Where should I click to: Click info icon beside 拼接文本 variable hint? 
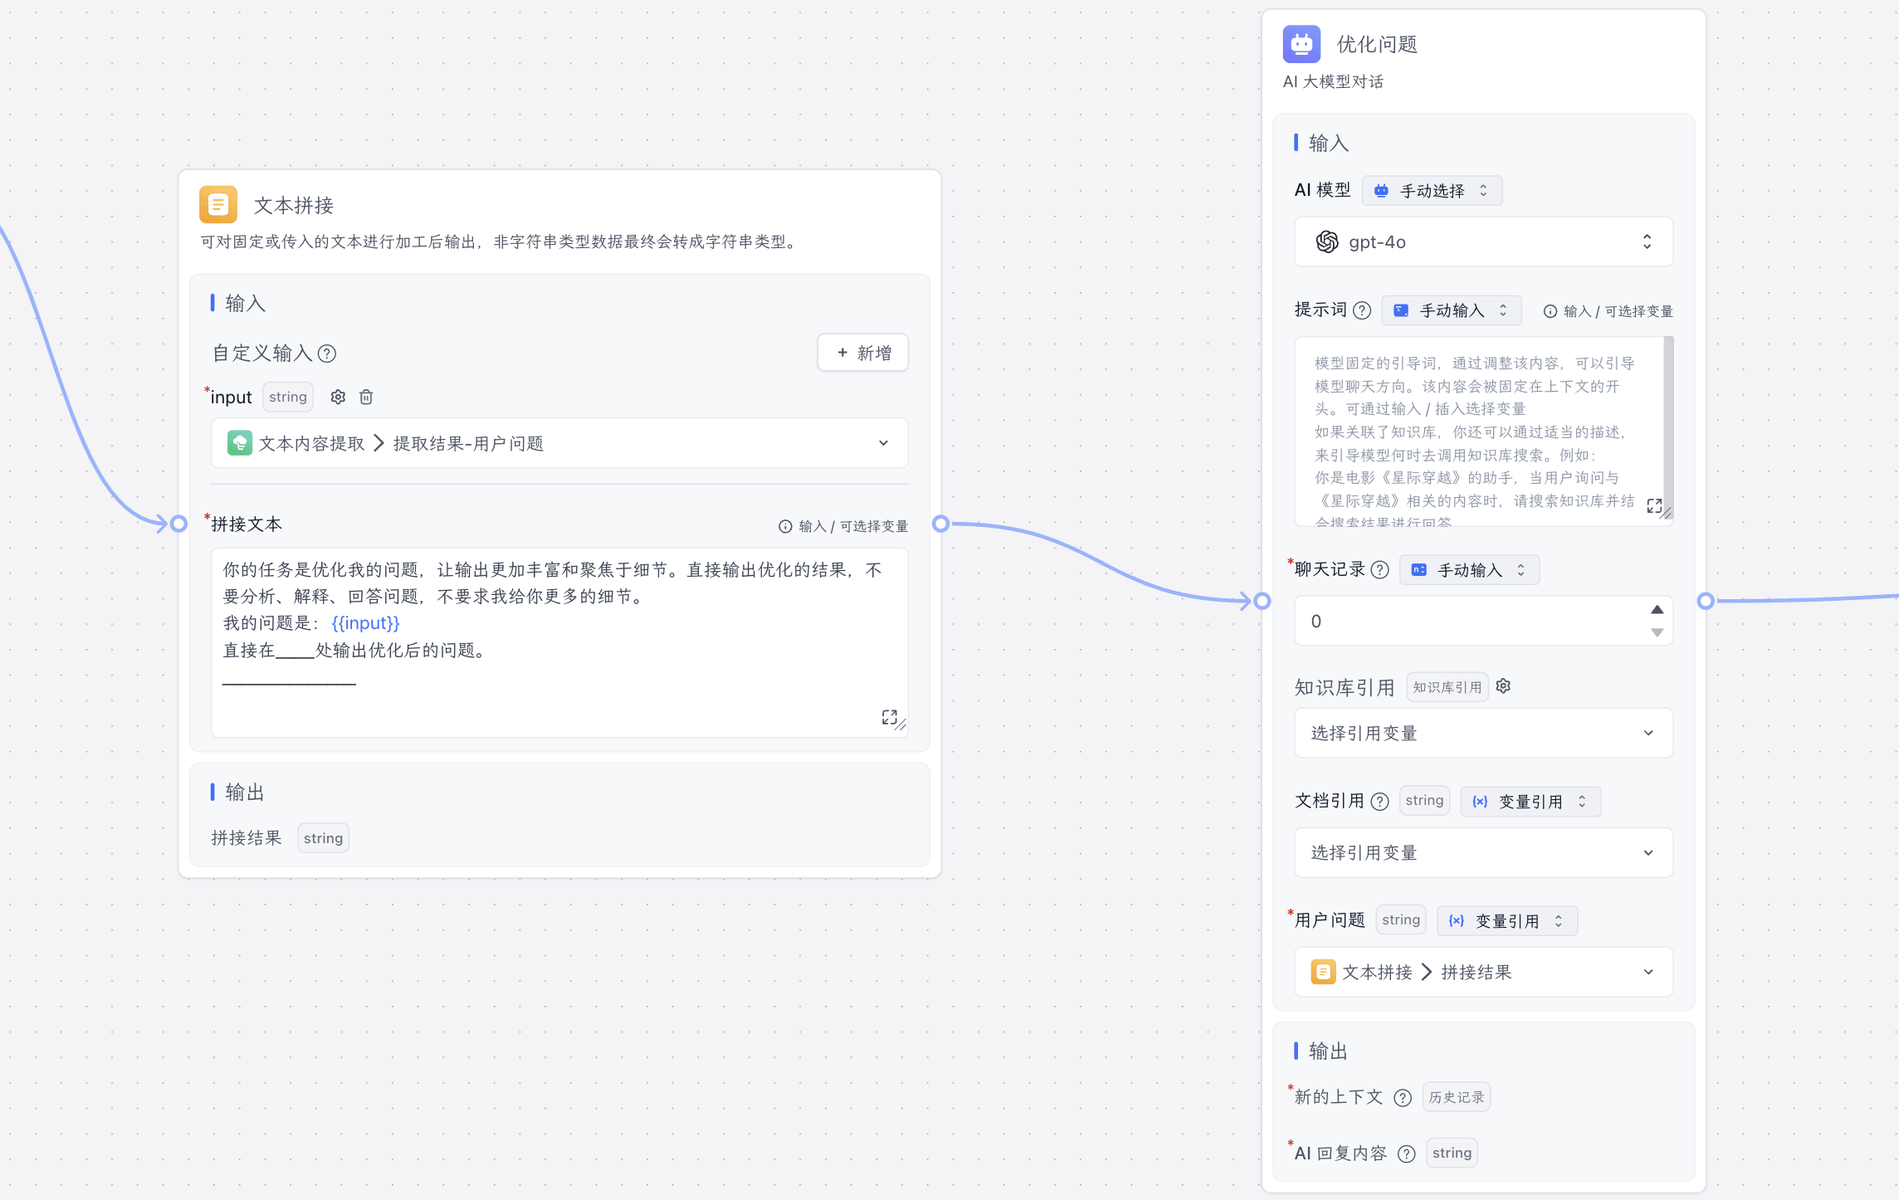pos(785,526)
